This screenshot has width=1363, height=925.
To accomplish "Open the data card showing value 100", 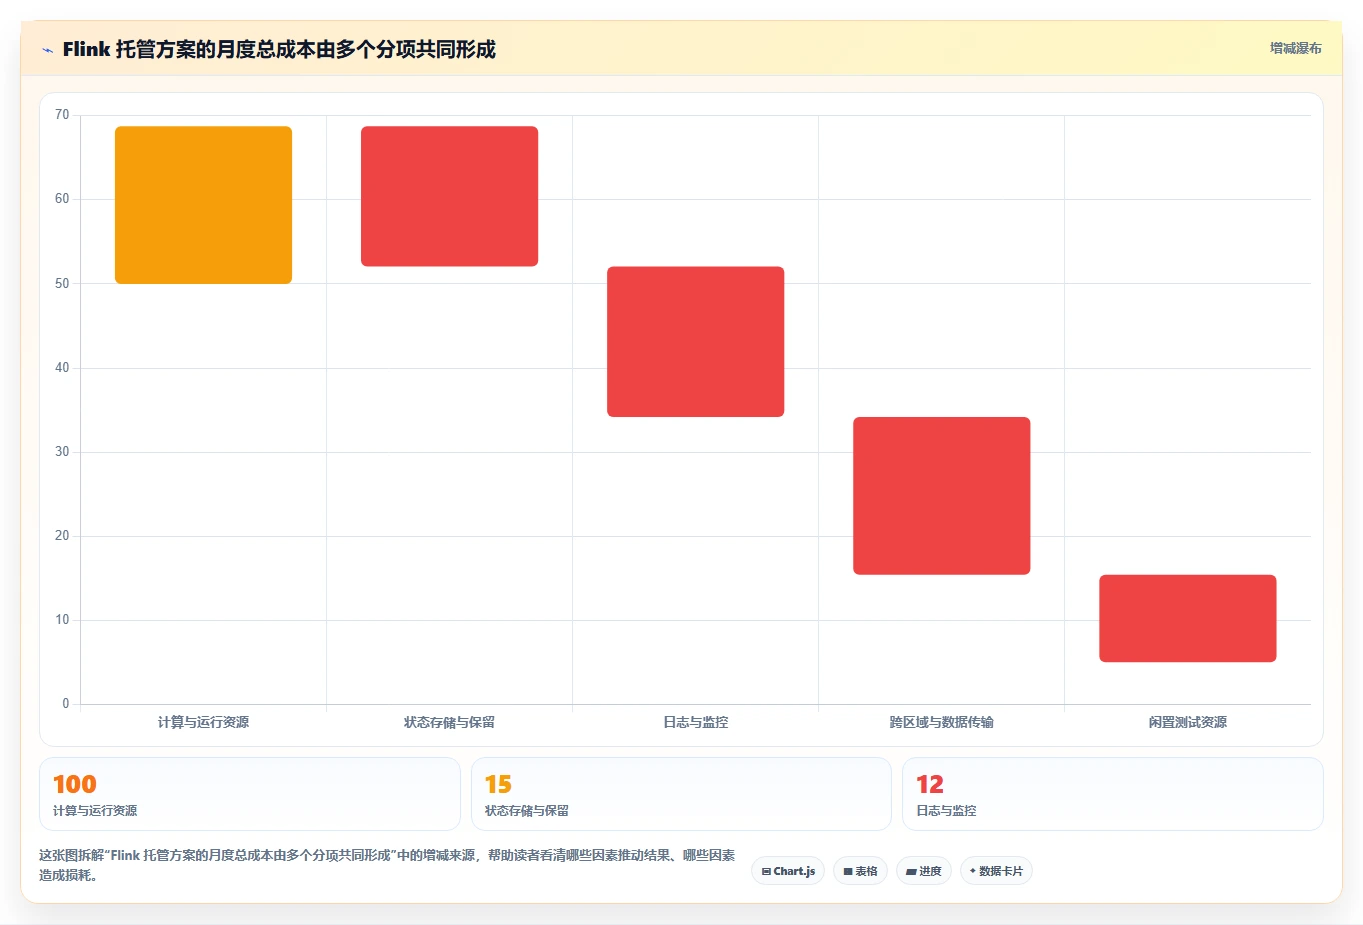I will coord(249,794).
